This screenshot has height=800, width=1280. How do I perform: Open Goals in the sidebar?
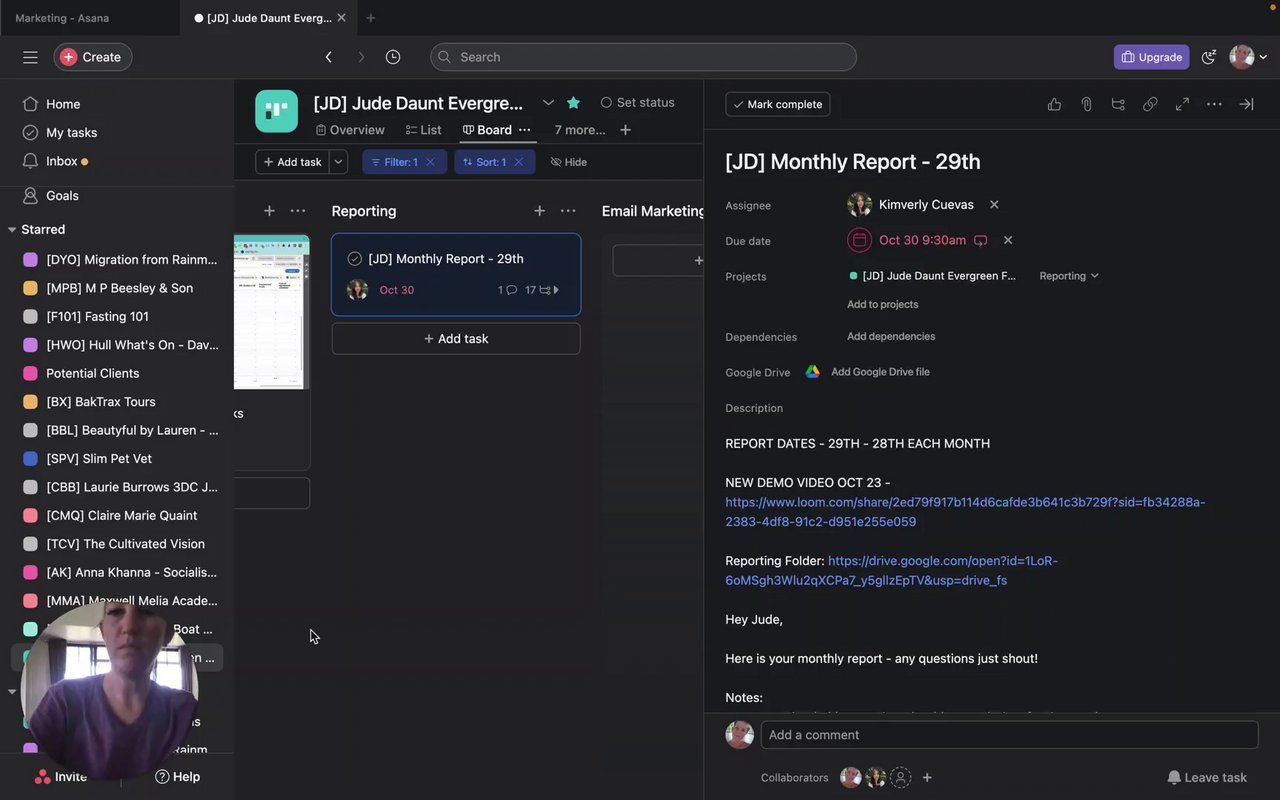tap(62, 195)
